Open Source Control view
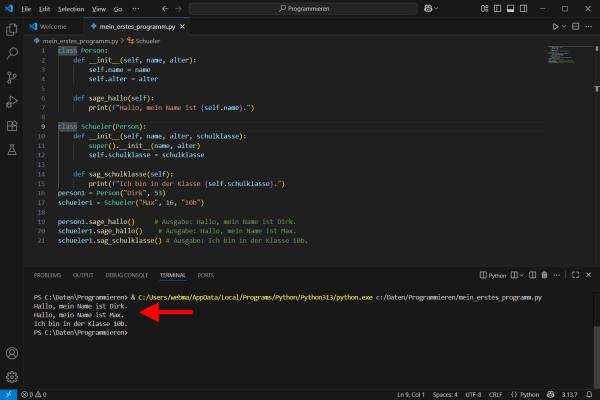The width and height of the screenshot is (600, 400). tap(12, 78)
